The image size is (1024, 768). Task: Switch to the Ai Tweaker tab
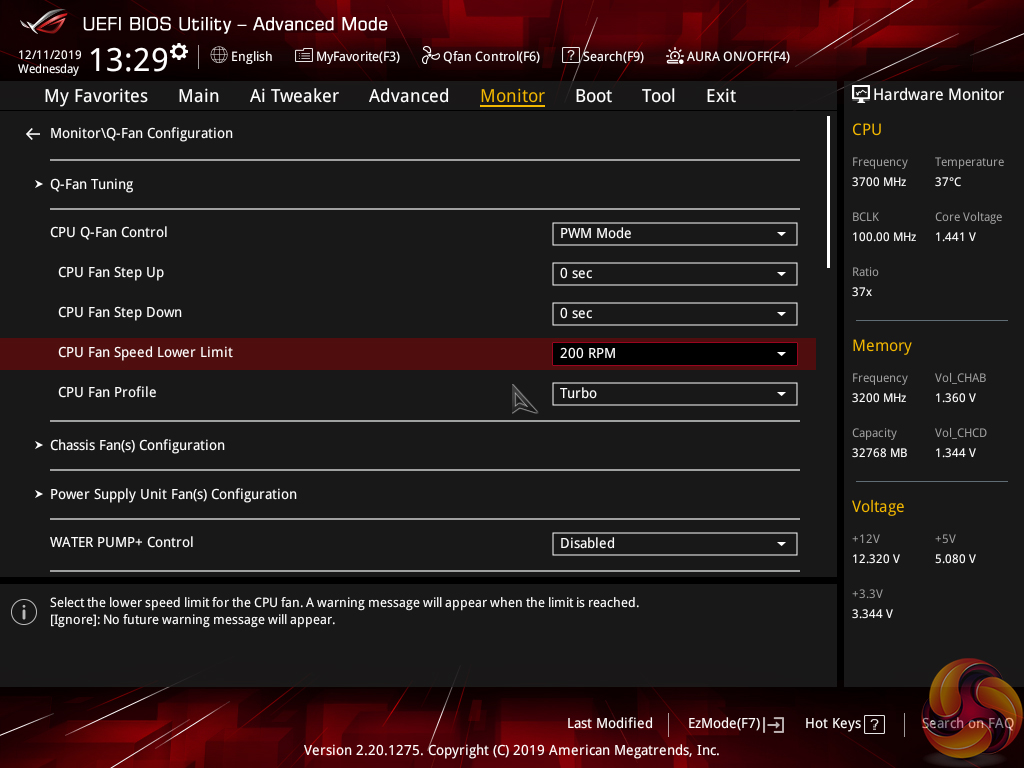point(294,96)
